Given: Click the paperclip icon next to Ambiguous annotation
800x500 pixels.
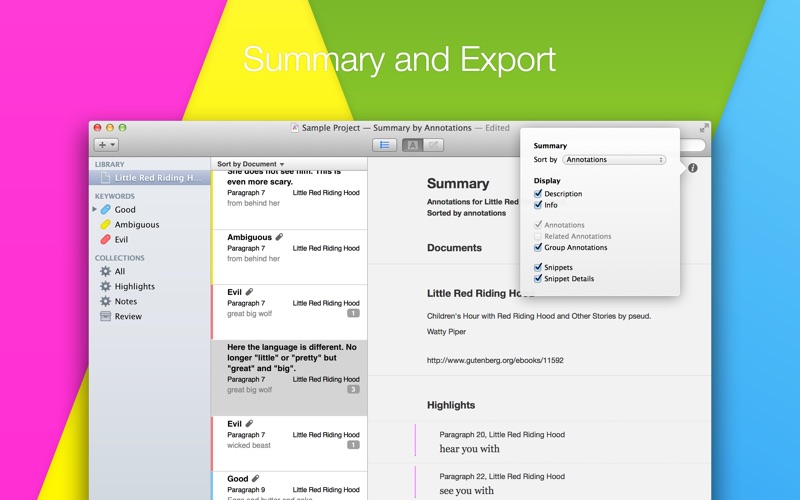Looking at the screenshot, I should coord(279,237).
